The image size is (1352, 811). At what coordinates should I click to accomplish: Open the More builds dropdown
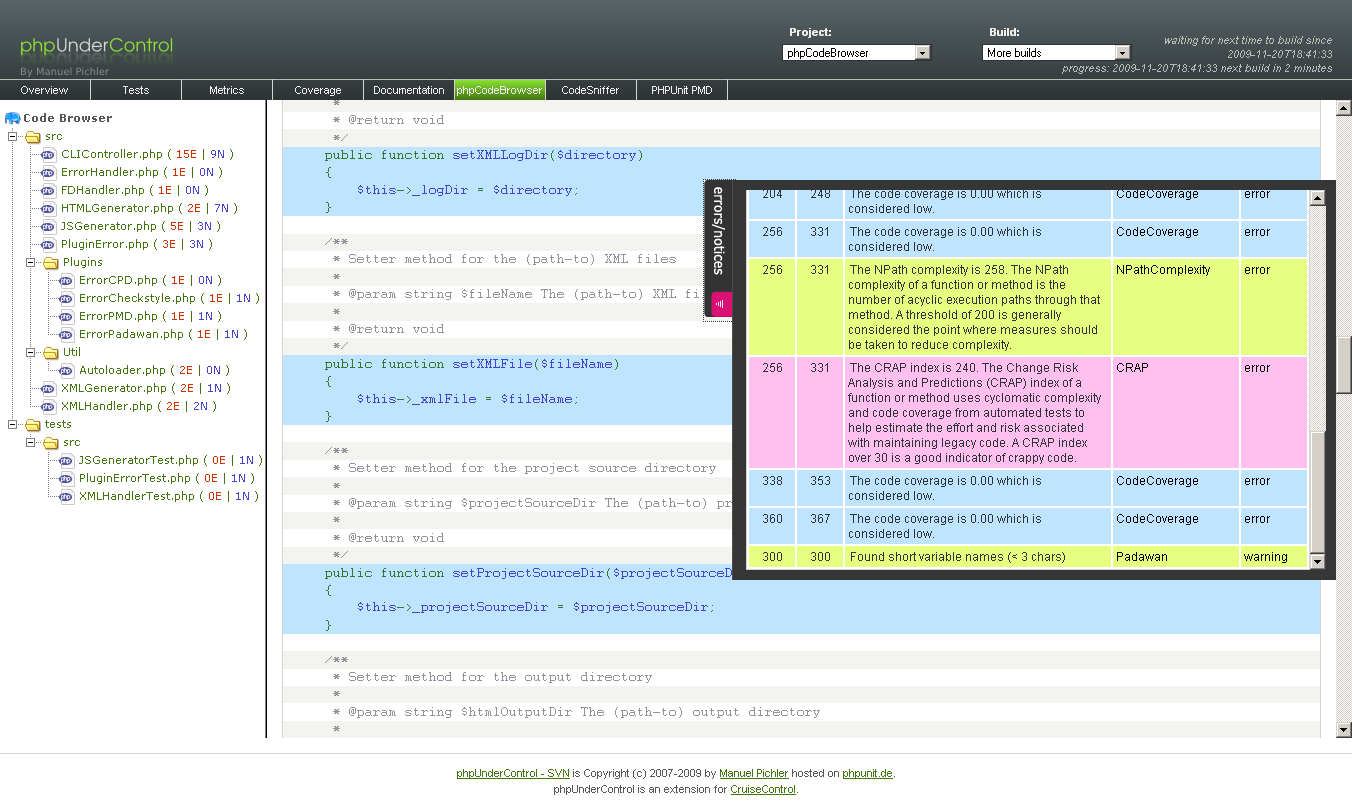[x=1056, y=53]
